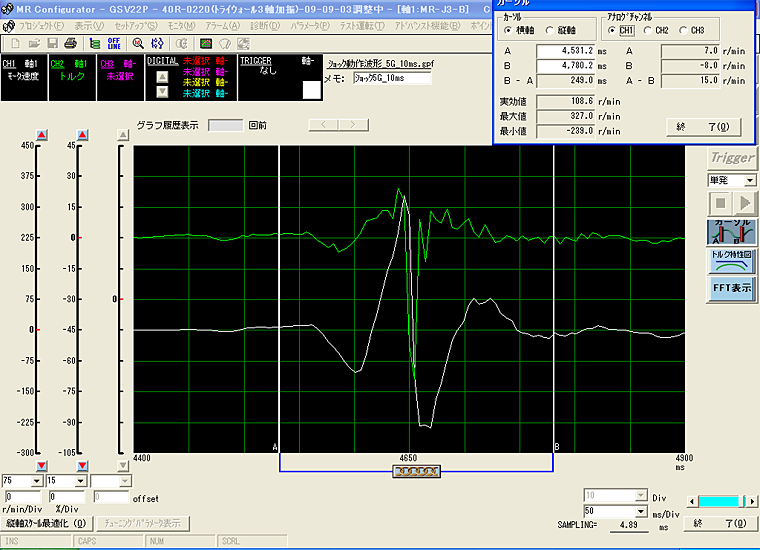Open the greyed 10 Div dropdown
Viewport: 760px width, 550px height.
(x=641, y=495)
